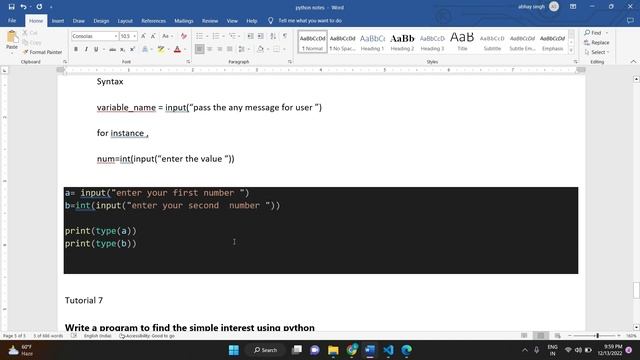Viewport: 640px width, 360px height.
Task: Toggle Bold formatting
Action: click(76, 49)
